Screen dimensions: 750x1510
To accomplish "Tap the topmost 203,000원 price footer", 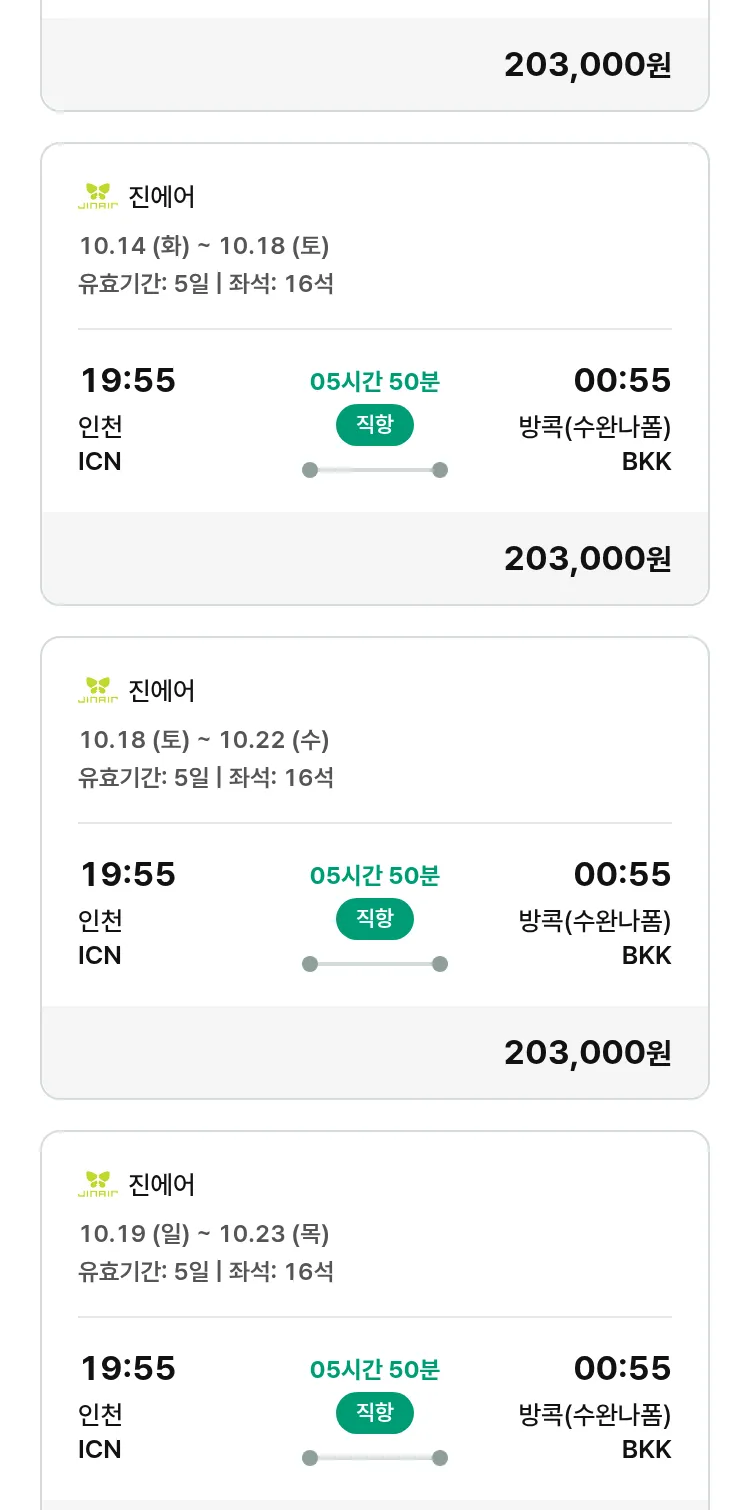I will pyautogui.click(x=587, y=64).
